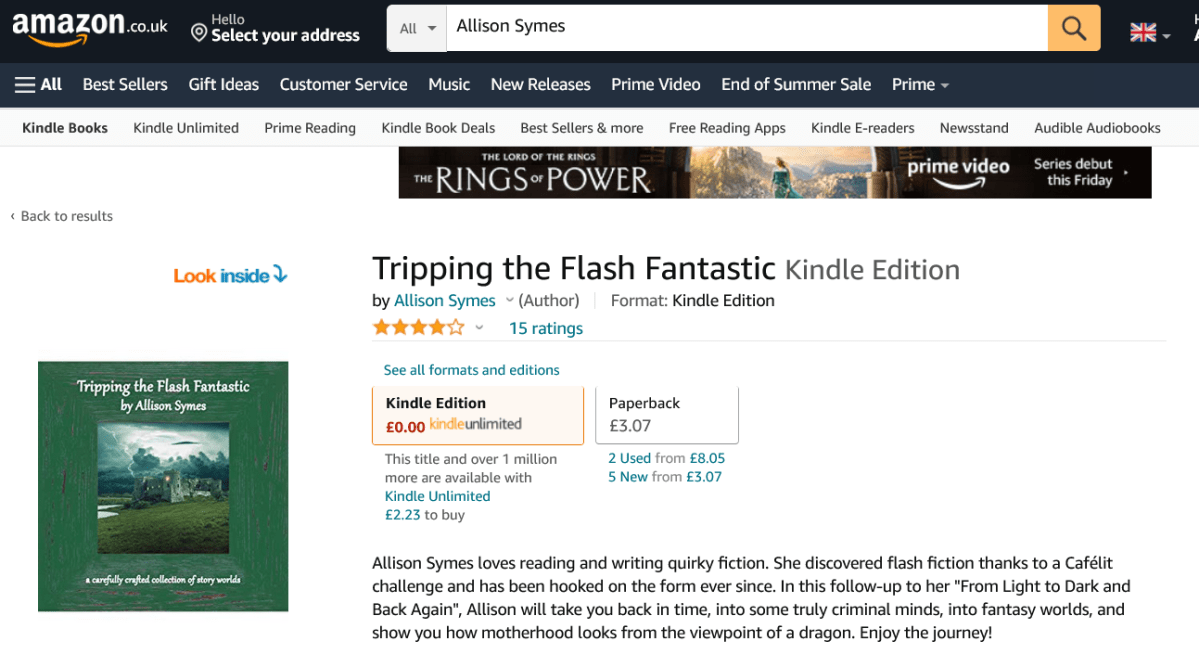Open the search category All dropdown

tap(417, 28)
